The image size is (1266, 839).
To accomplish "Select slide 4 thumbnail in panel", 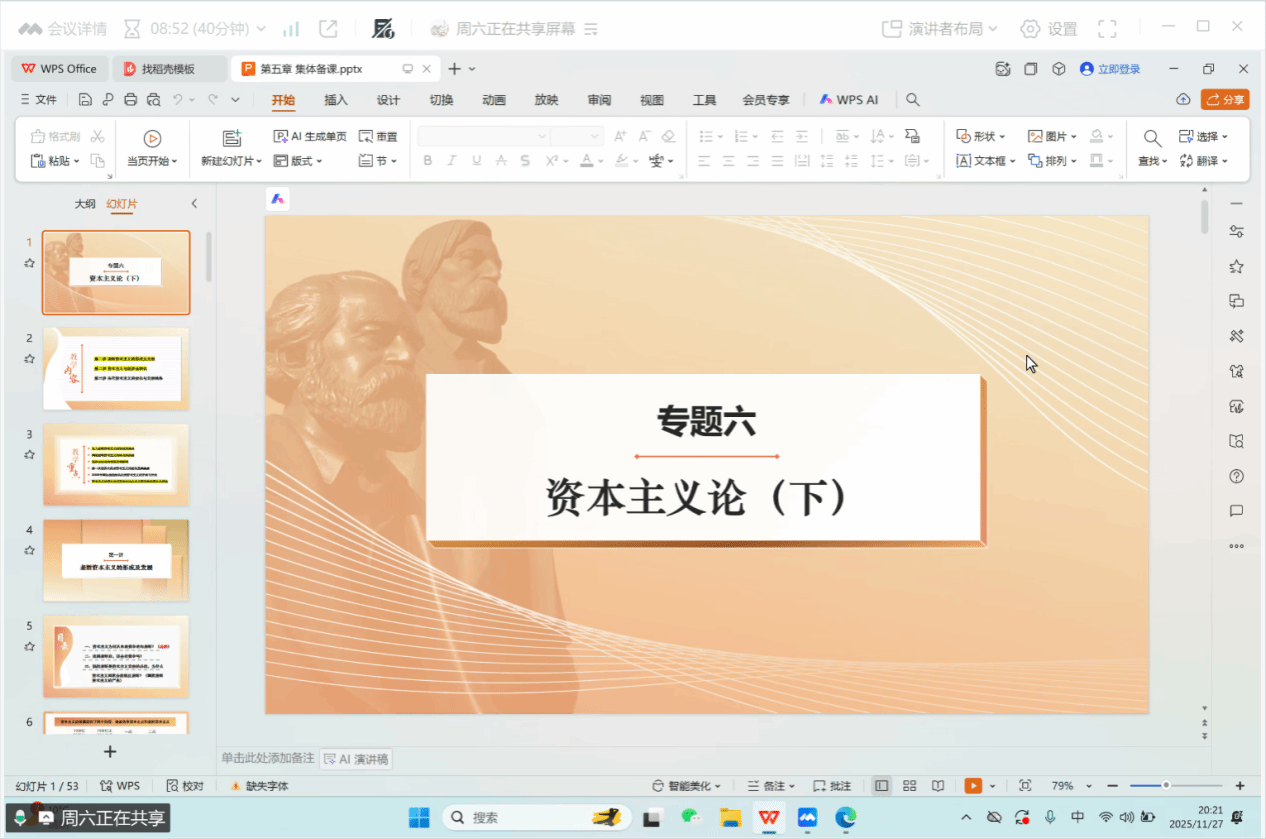I will pyautogui.click(x=116, y=560).
